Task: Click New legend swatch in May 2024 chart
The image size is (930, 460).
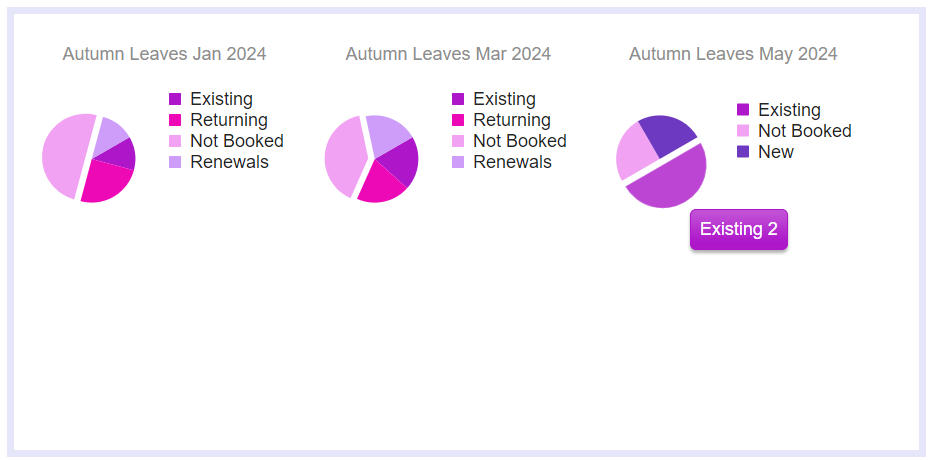Action: pyautogui.click(x=743, y=152)
